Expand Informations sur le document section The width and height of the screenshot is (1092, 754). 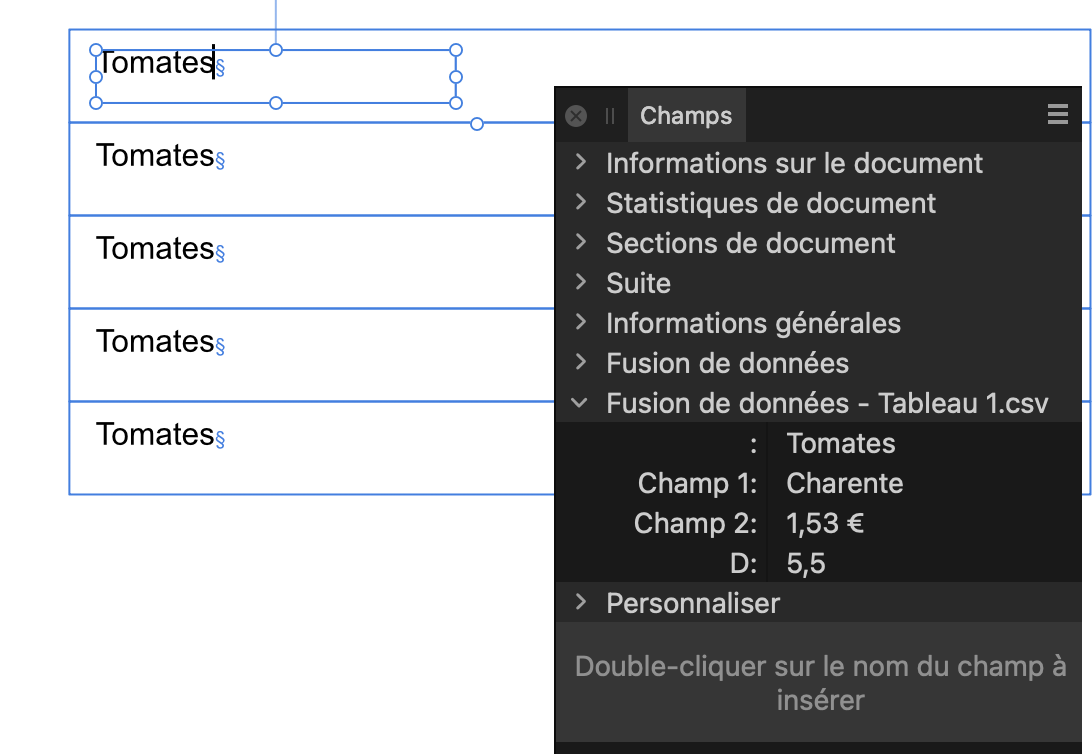(x=581, y=162)
